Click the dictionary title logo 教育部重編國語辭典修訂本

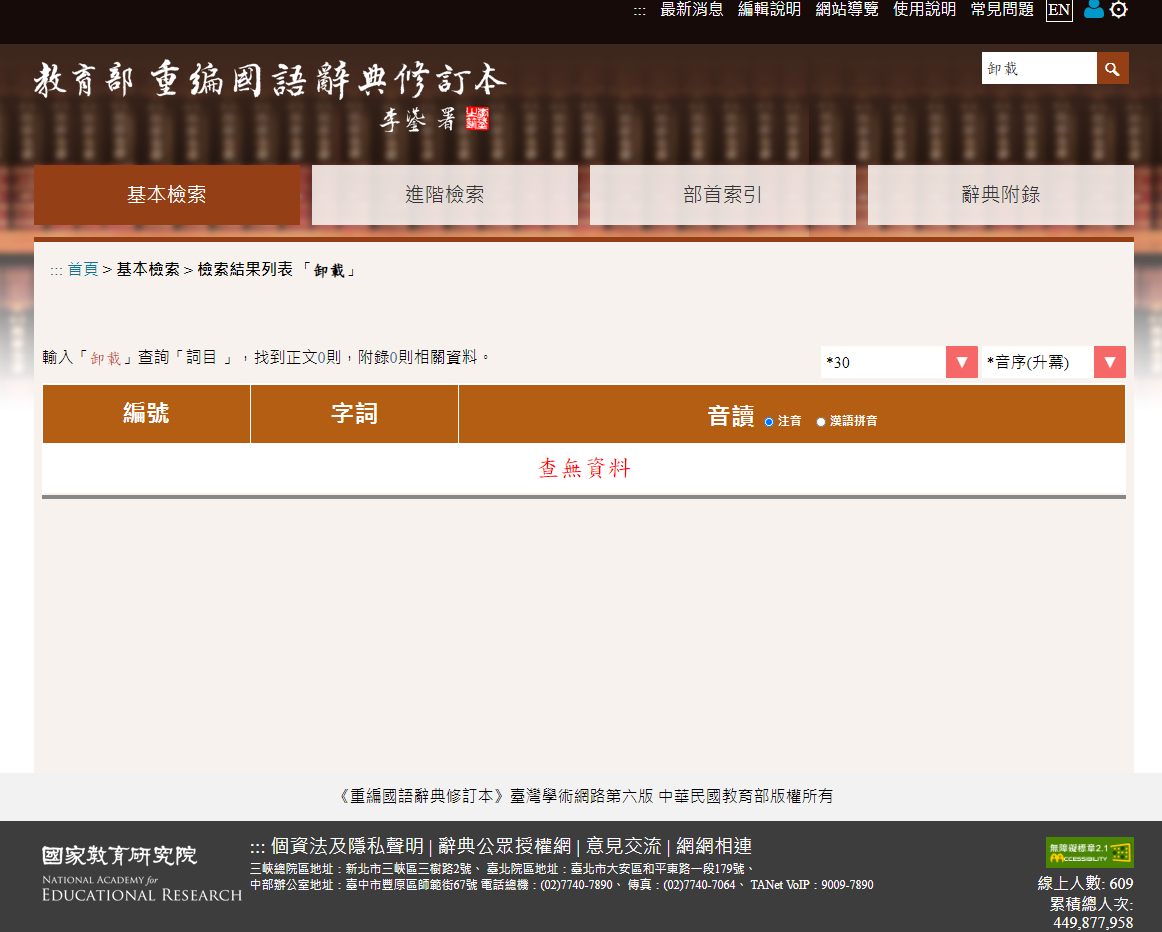[x=270, y=95]
